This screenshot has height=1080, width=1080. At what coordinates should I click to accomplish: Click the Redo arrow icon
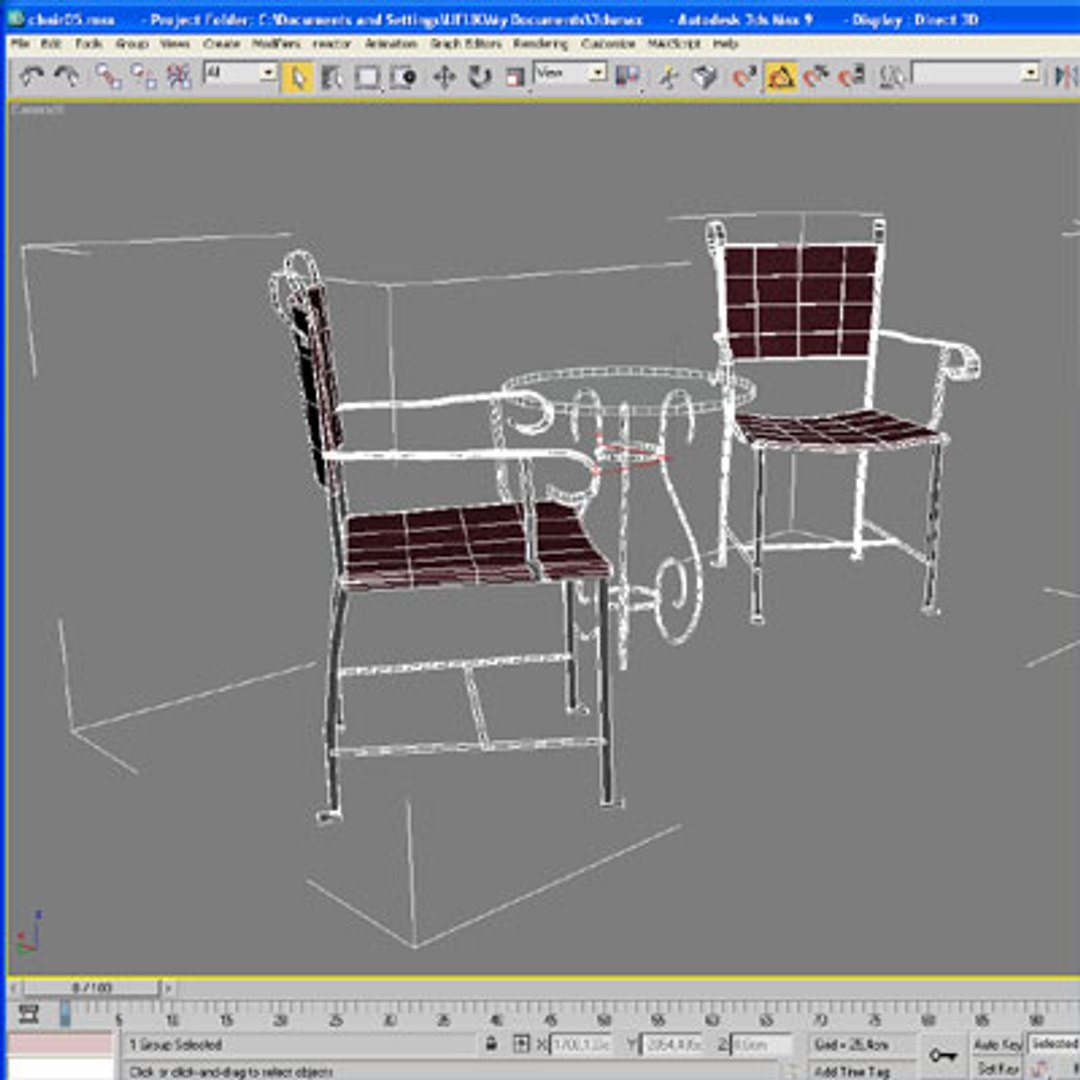68,75
